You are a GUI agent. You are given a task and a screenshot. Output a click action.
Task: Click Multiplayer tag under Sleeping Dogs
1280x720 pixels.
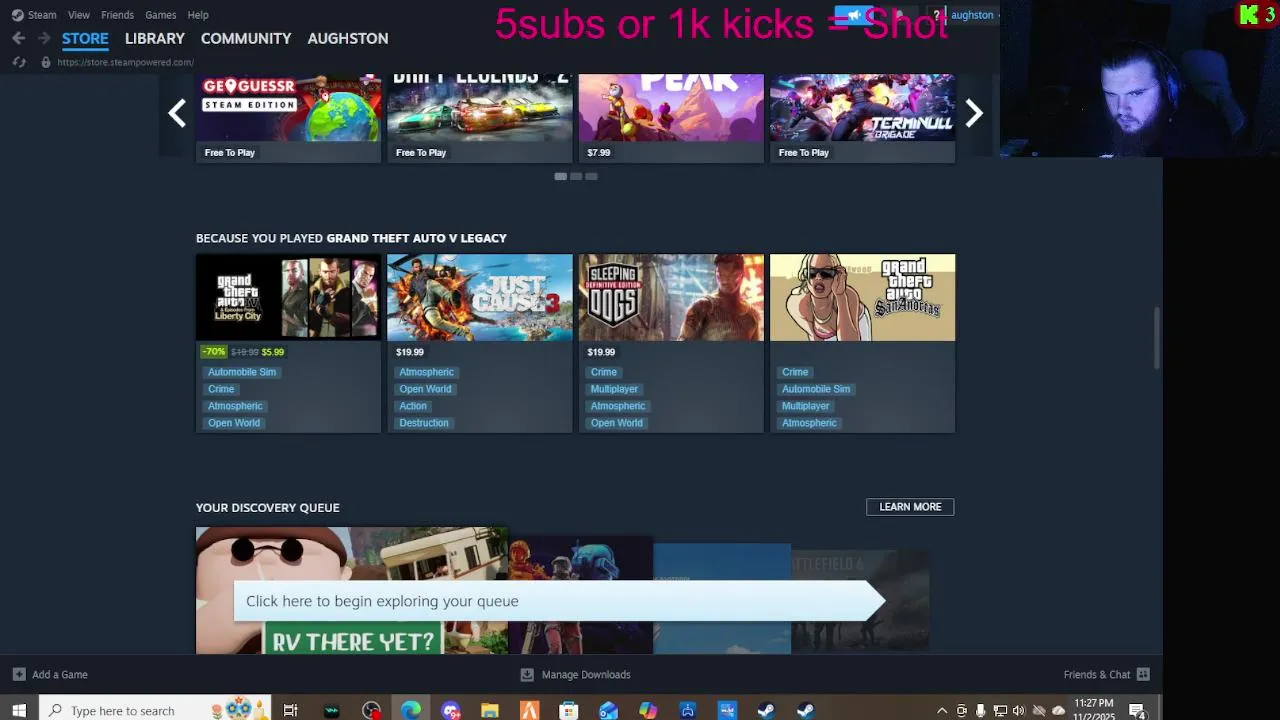coord(614,389)
